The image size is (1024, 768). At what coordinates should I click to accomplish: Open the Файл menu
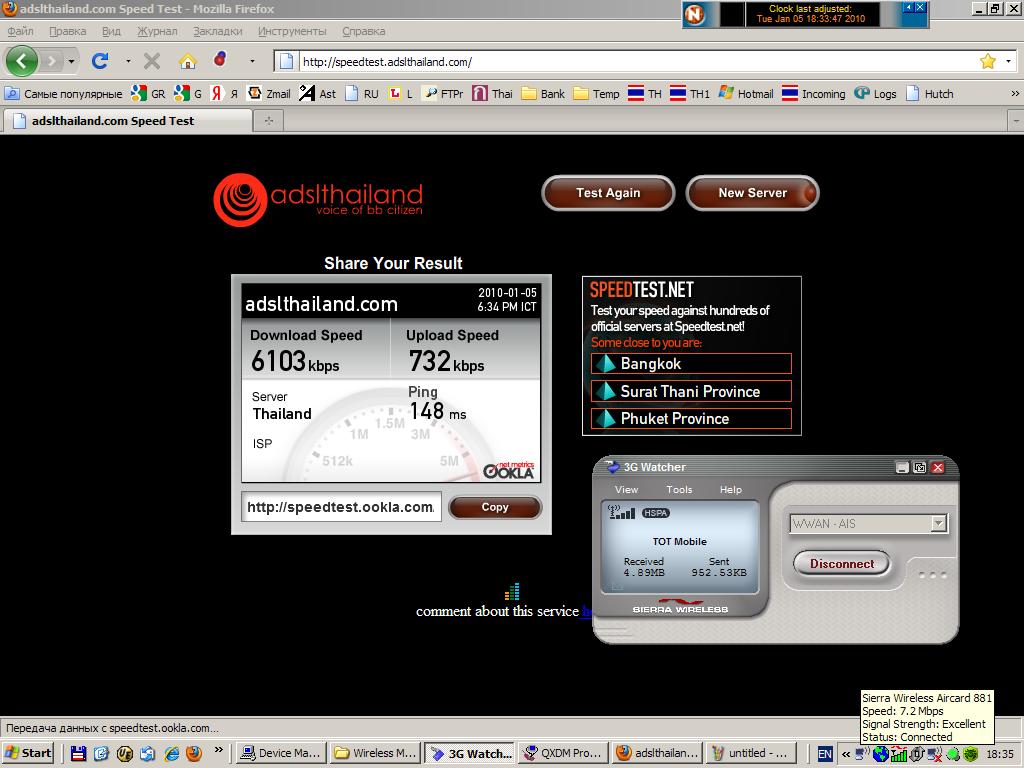click(x=20, y=31)
